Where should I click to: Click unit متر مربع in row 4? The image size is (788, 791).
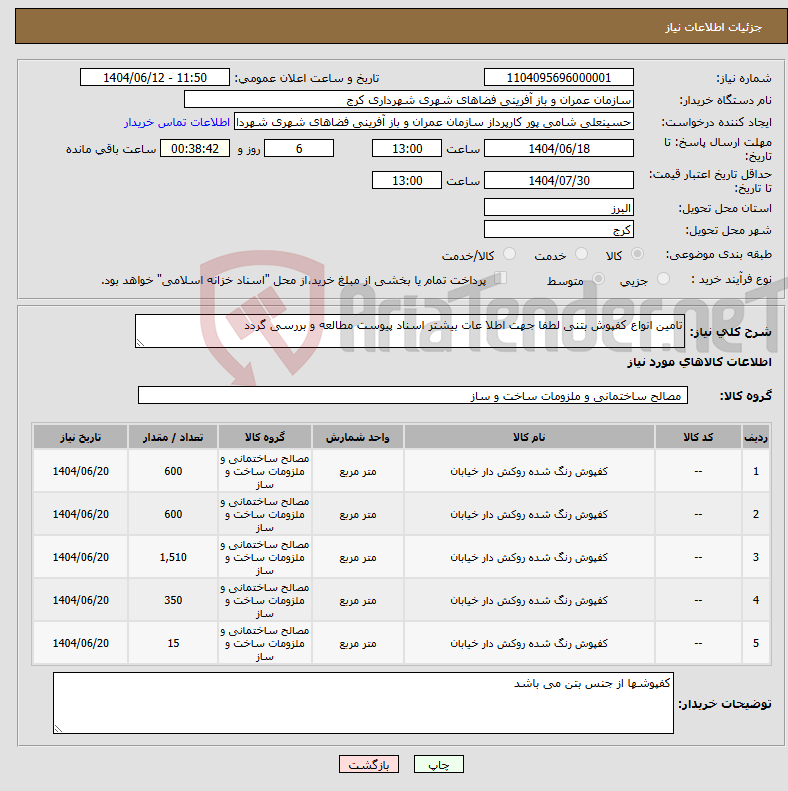358,600
